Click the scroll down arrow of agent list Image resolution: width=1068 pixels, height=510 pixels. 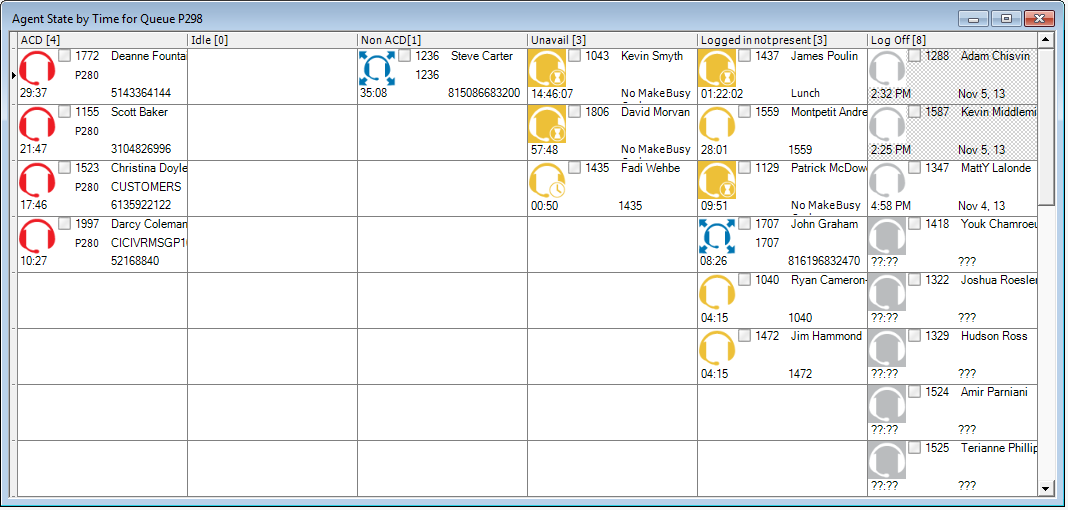click(1046, 488)
